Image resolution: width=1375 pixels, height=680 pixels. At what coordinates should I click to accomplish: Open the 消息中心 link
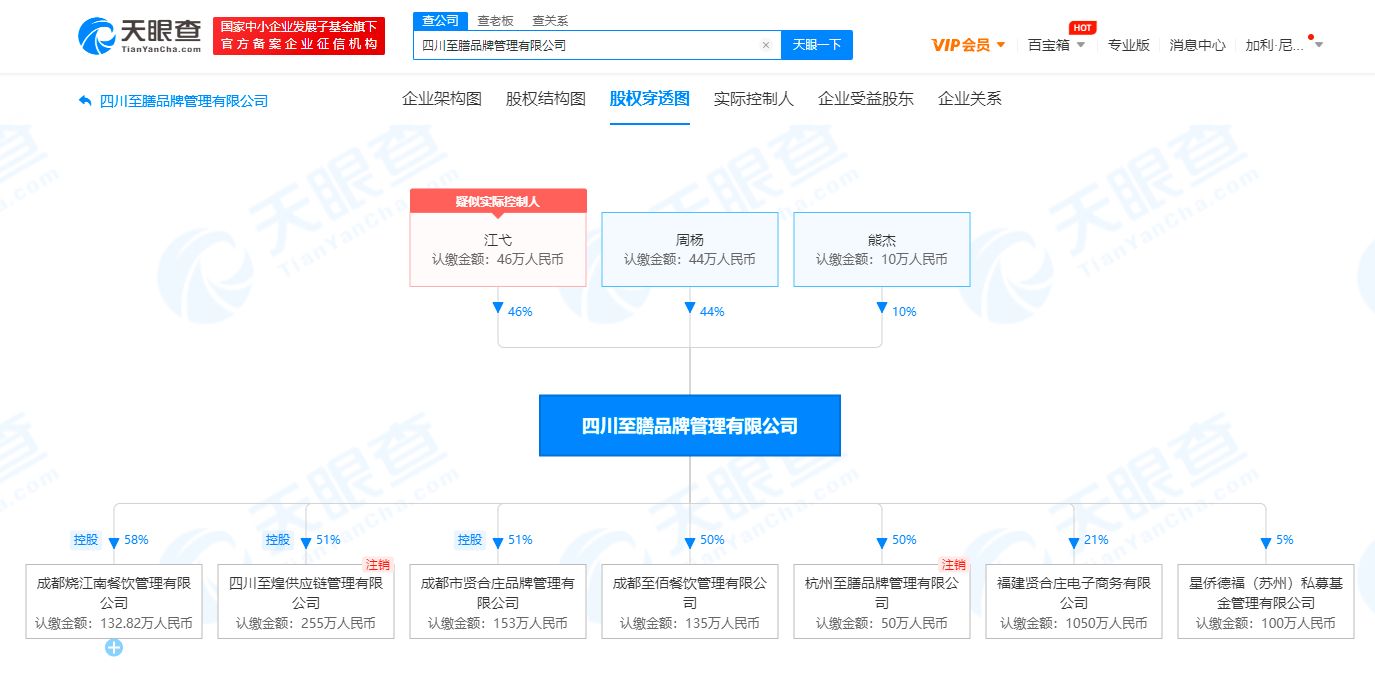point(1197,45)
